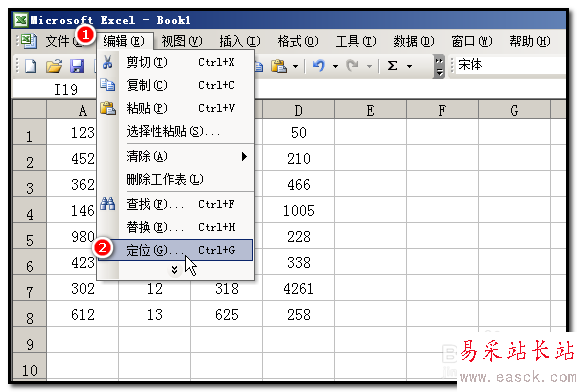Select column E header

tap(370, 109)
